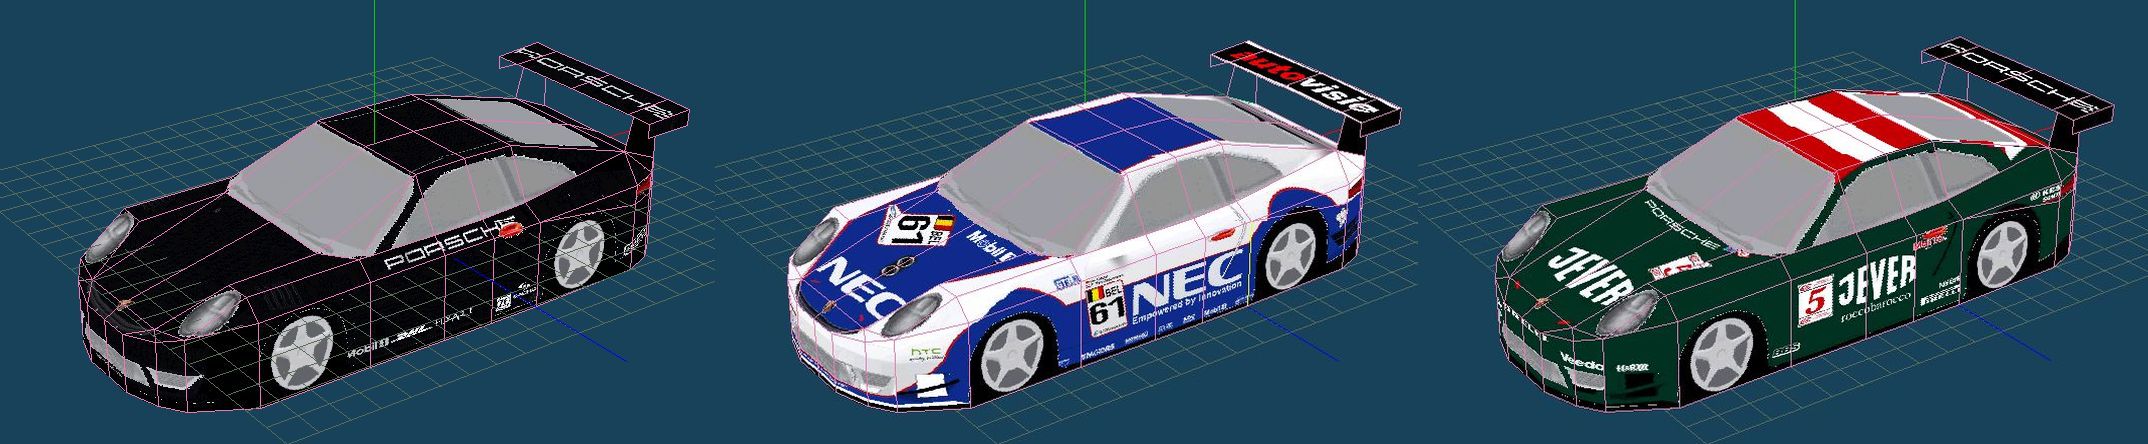
Task: Click the NEC logo on the white car's door
Action: pos(1188,283)
